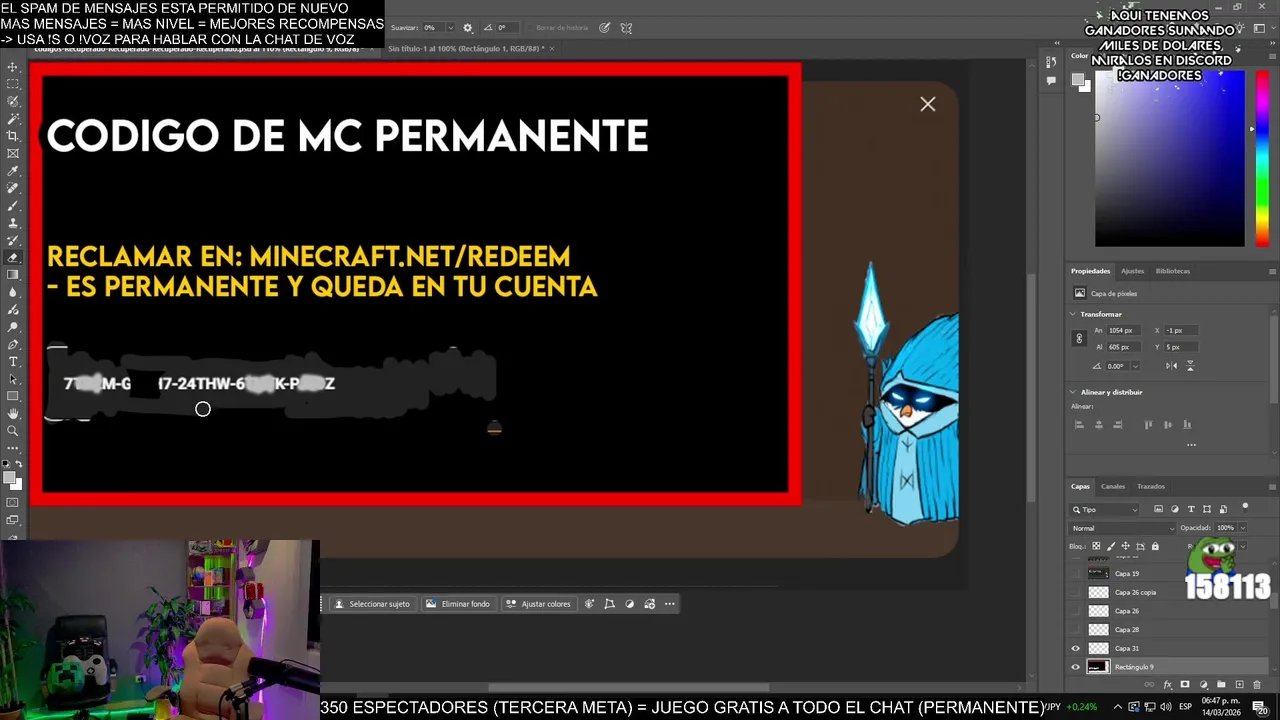Show the Capa 26 copia layer

pyautogui.click(x=1076, y=592)
